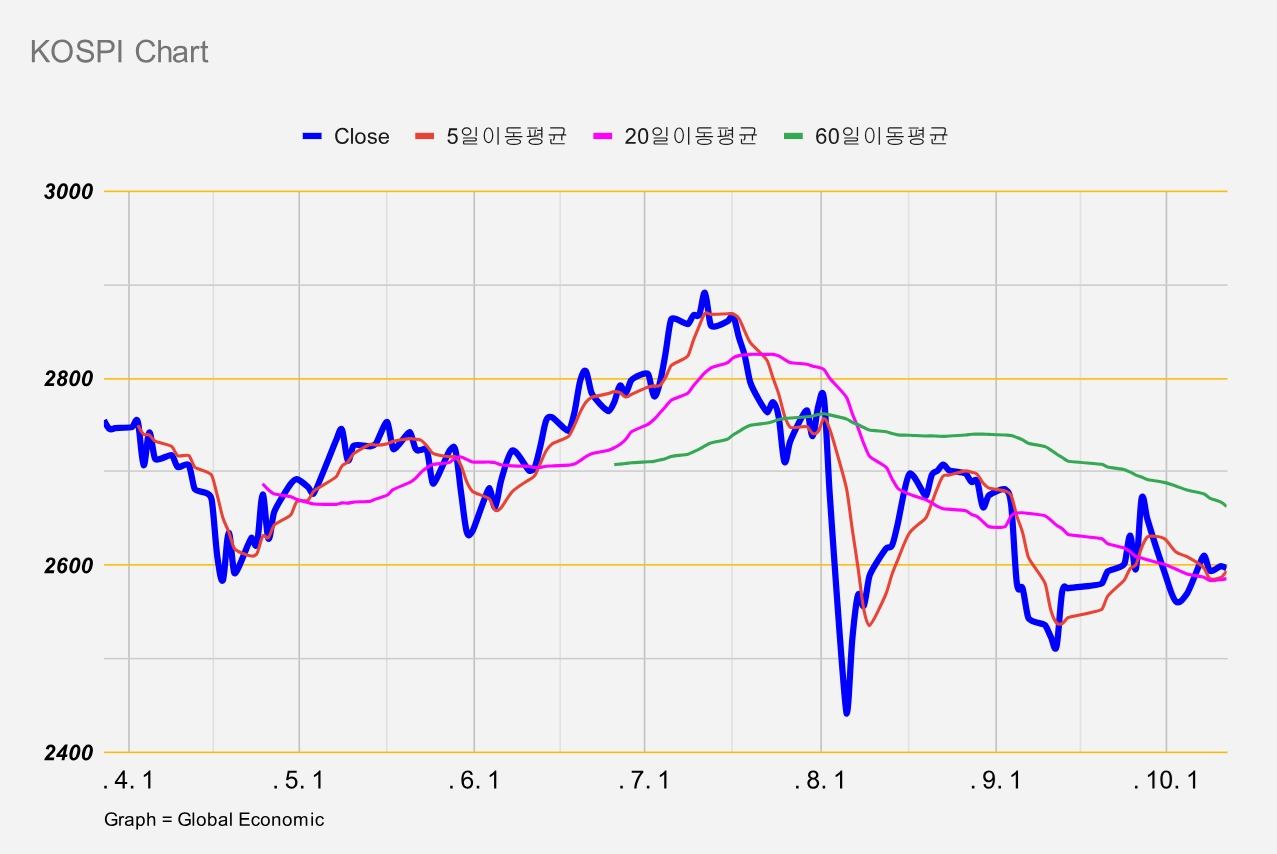Toggle the 60일이동평균 legend label

881,137
